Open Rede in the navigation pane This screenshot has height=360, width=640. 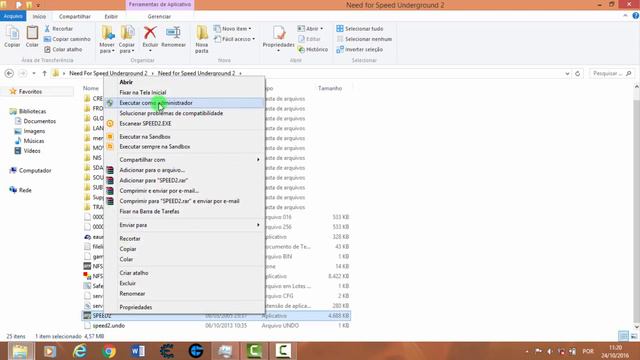click(x=25, y=190)
